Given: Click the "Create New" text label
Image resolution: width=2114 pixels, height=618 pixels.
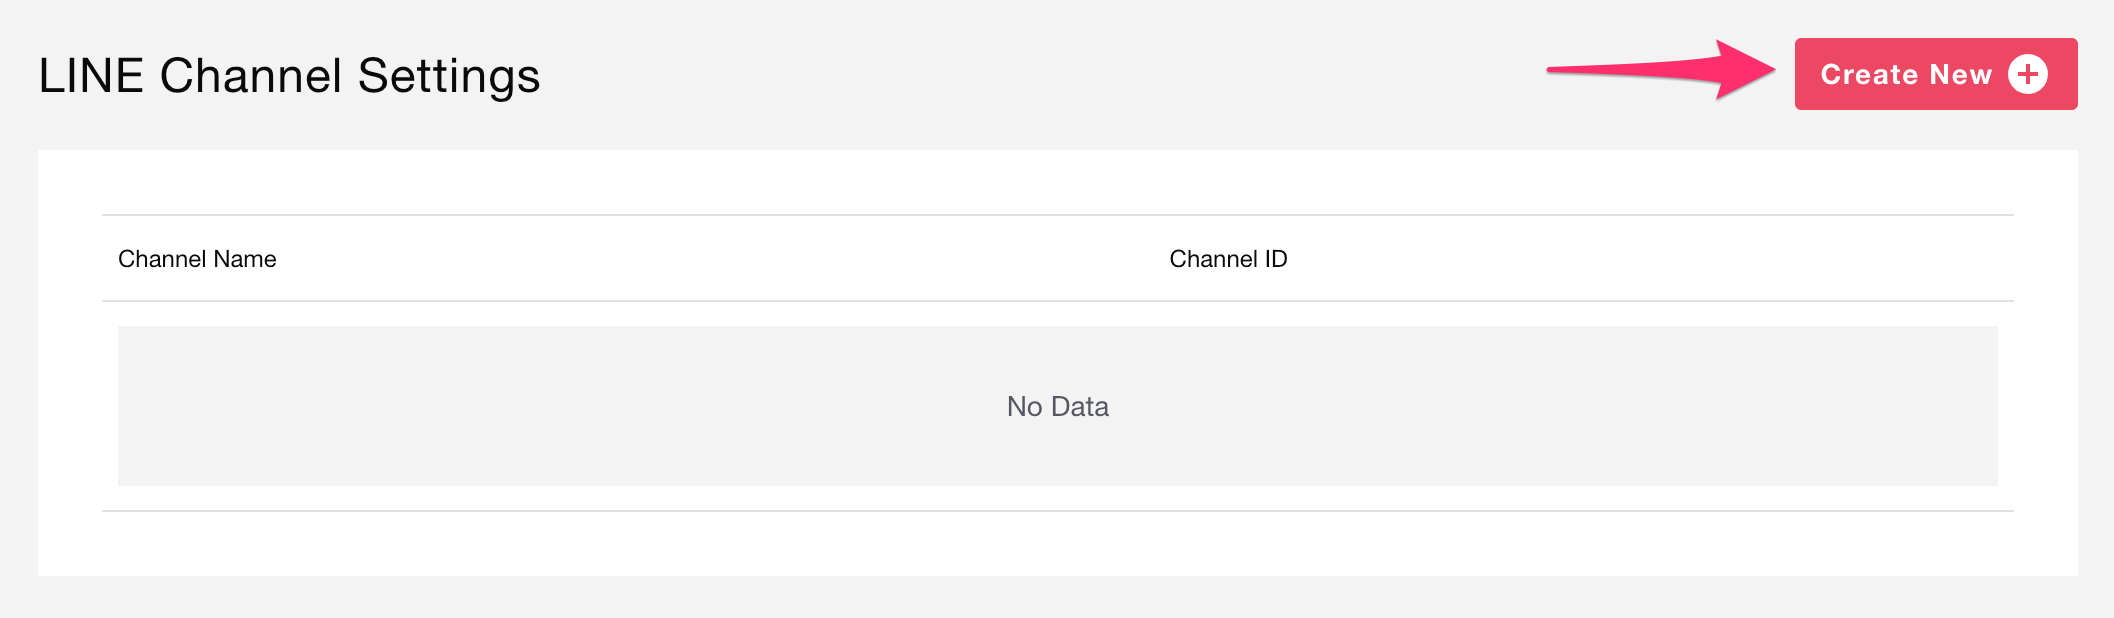Looking at the screenshot, I should [x=1905, y=74].
